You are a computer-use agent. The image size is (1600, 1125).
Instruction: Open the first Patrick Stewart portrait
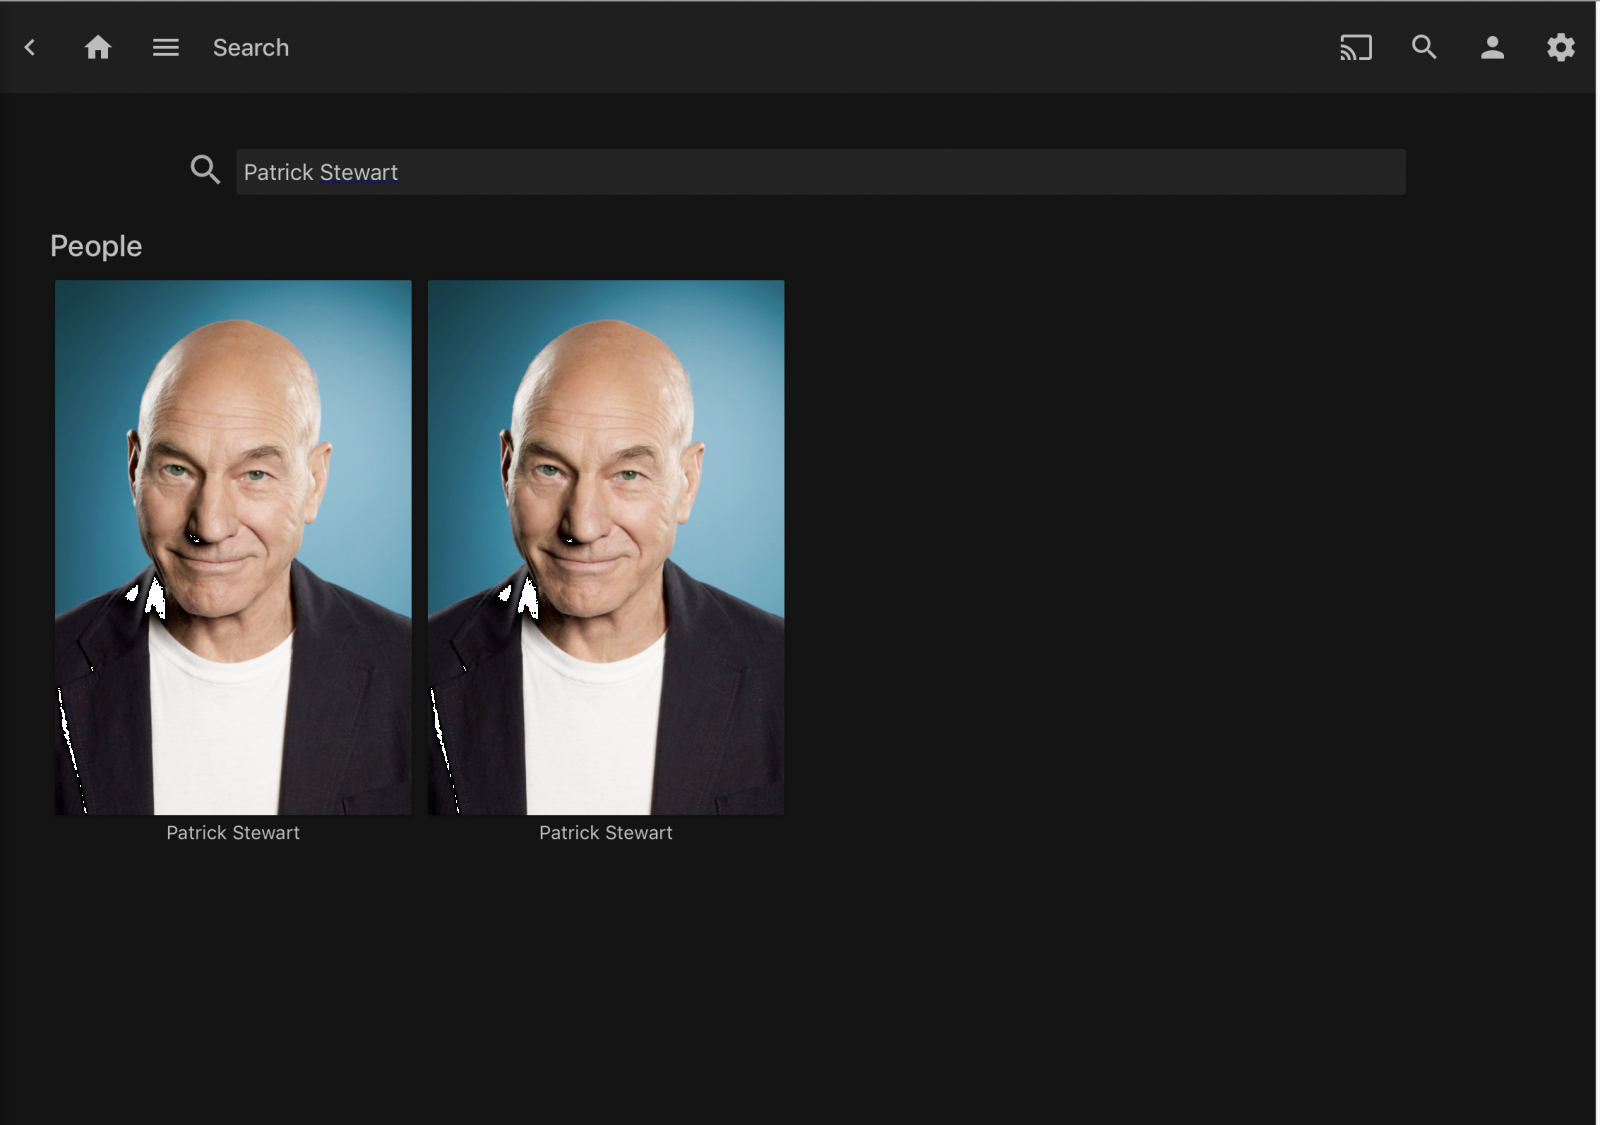click(x=232, y=546)
